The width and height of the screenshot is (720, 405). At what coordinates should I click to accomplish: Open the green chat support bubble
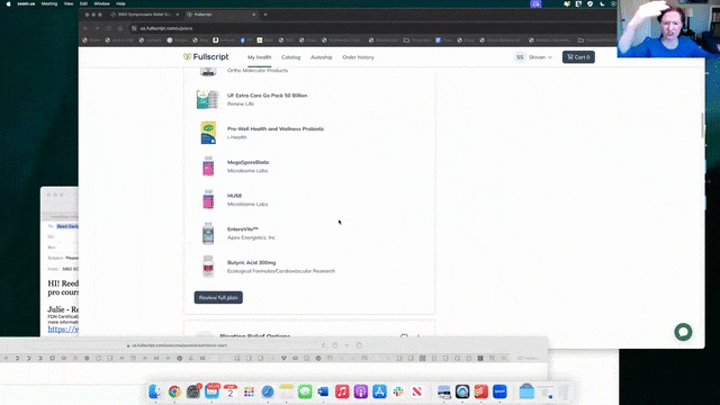click(683, 332)
